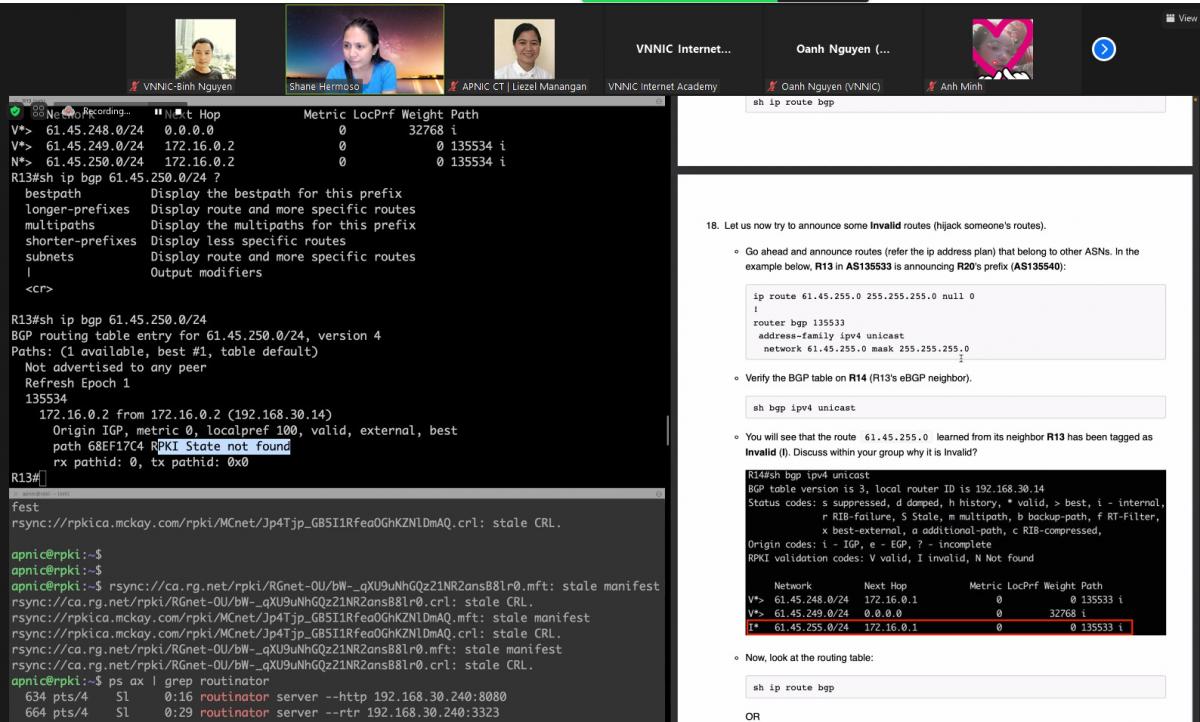Image resolution: width=1200 pixels, height=722 pixels.
Task: Click the cloud Recording indicator icon
Action: pyautogui.click(x=69, y=111)
